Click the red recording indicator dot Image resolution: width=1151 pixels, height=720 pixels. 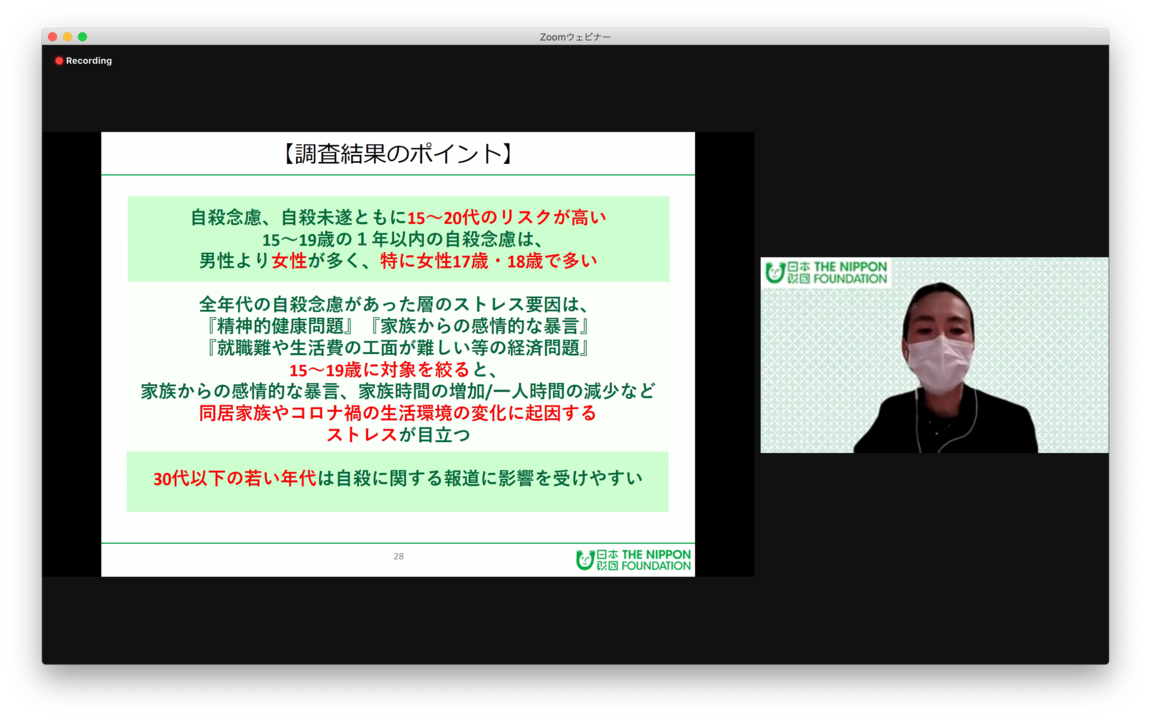click(x=59, y=61)
